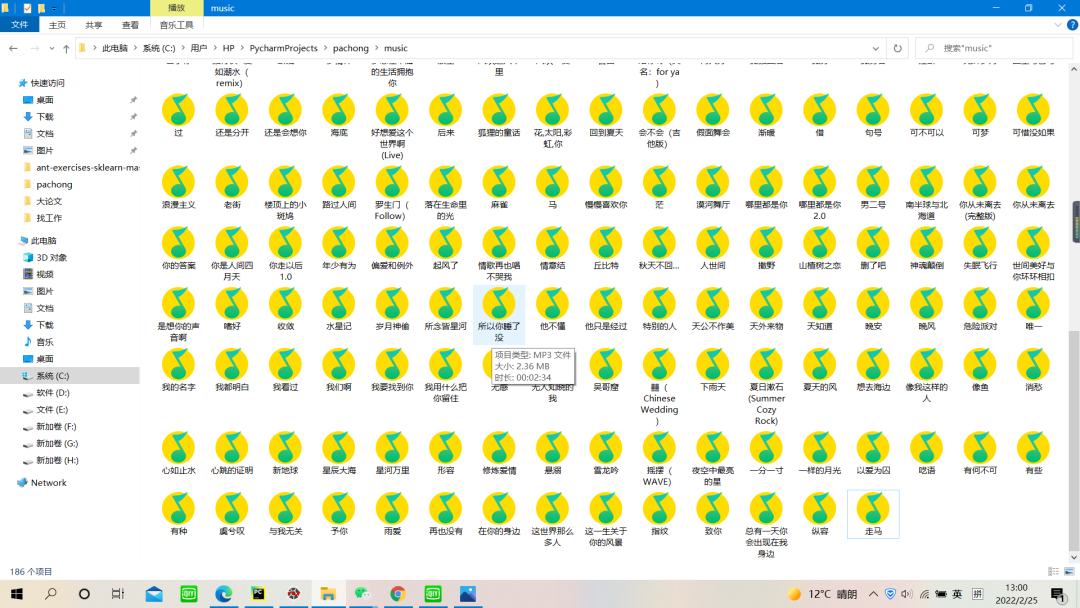Select the music file 麻雀

(x=499, y=187)
